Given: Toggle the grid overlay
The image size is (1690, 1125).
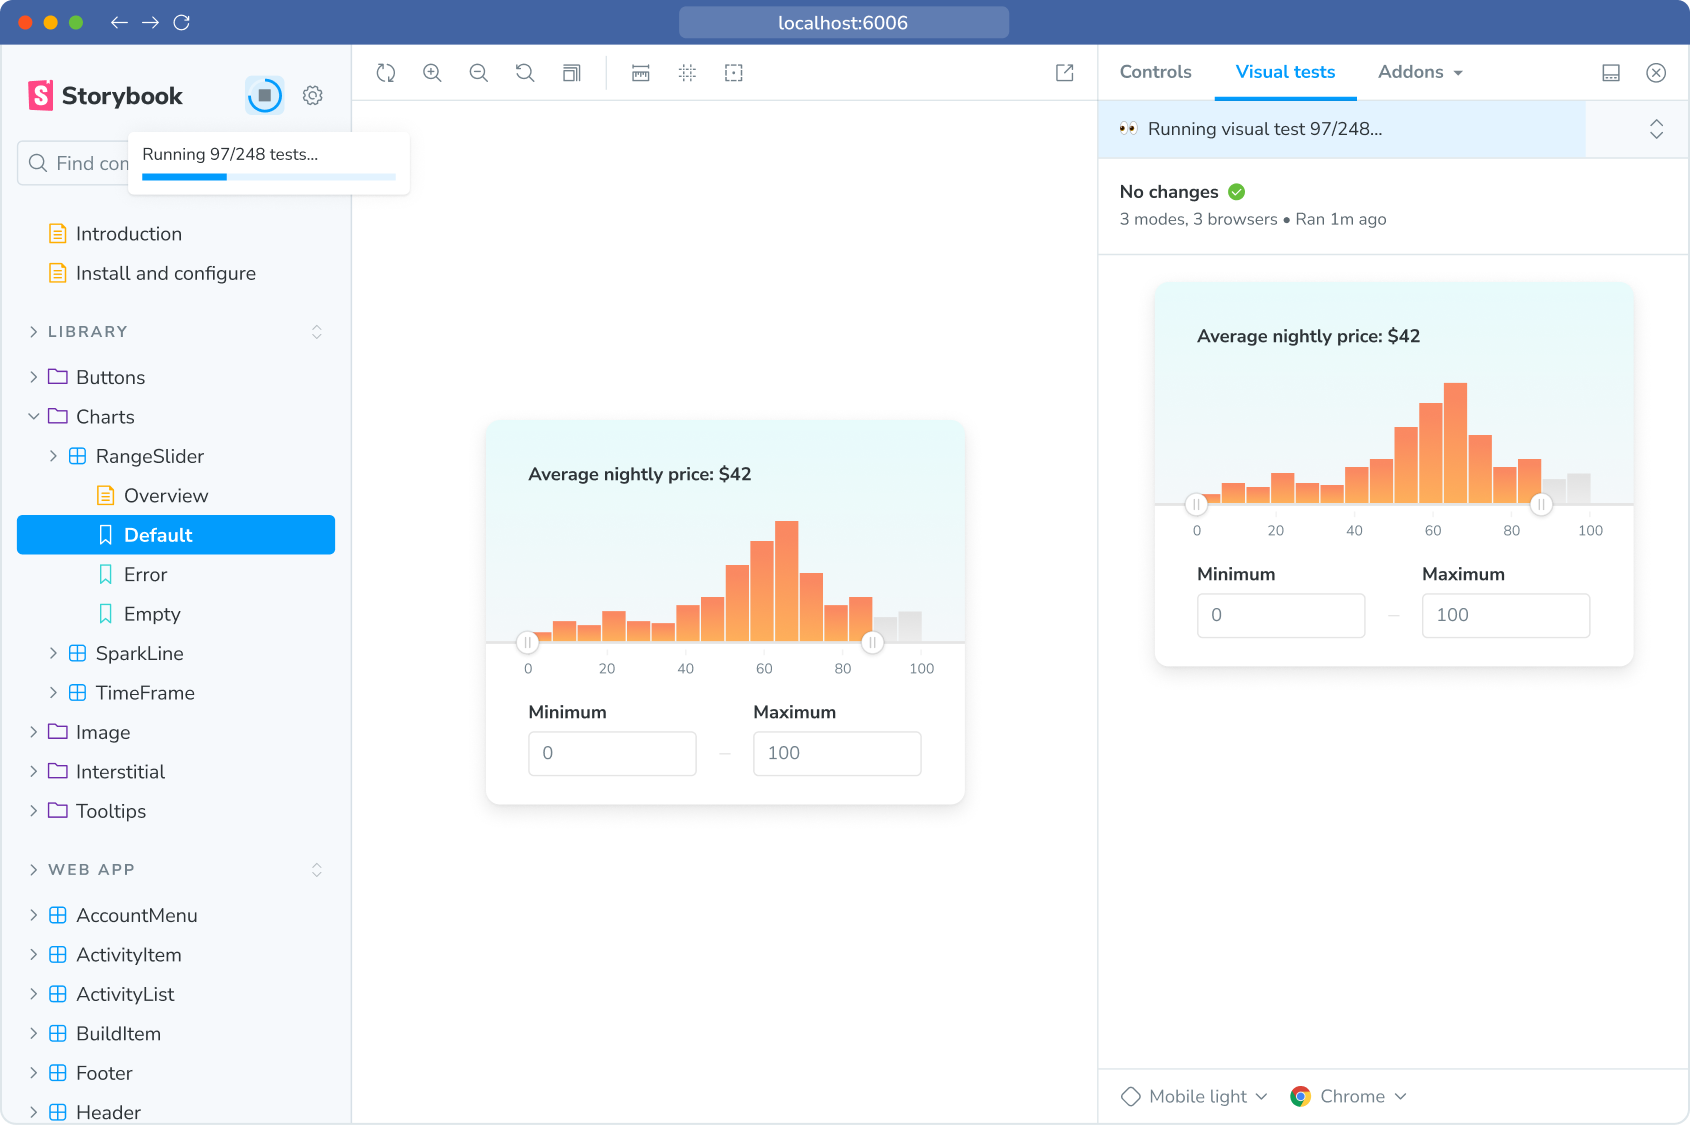Looking at the screenshot, I should (687, 73).
